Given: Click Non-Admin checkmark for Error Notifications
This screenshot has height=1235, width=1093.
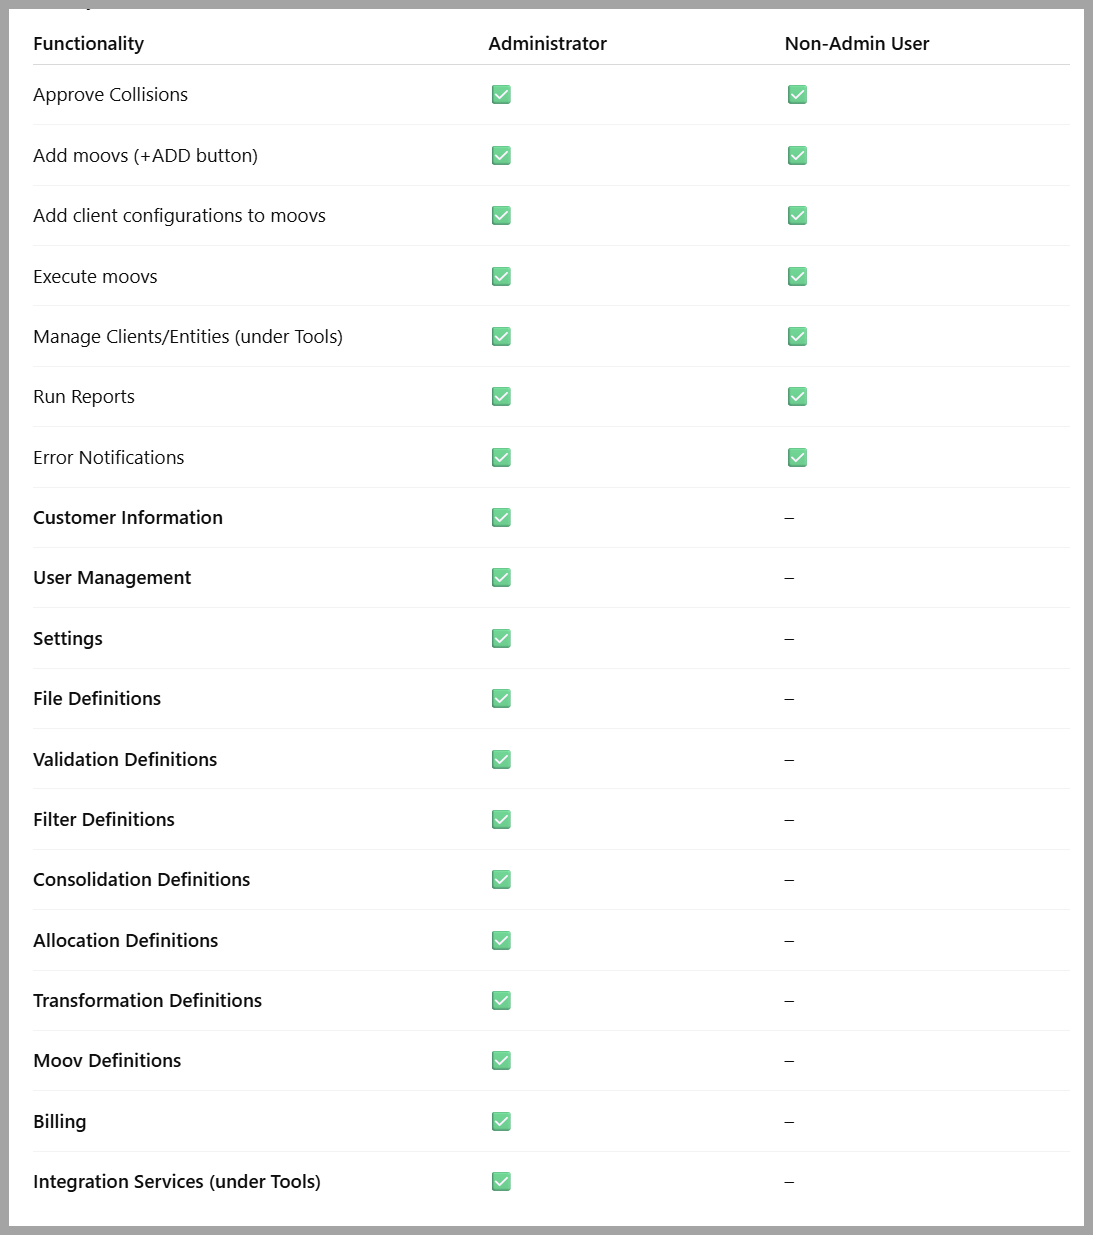Looking at the screenshot, I should point(797,457).
